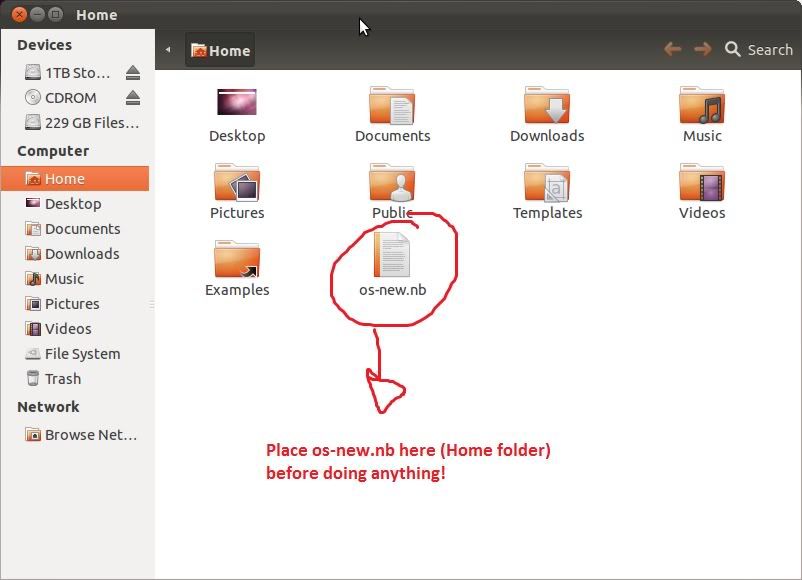Click the Music label under the main pane icon
802x580 pixels.
tap(702, 136)
